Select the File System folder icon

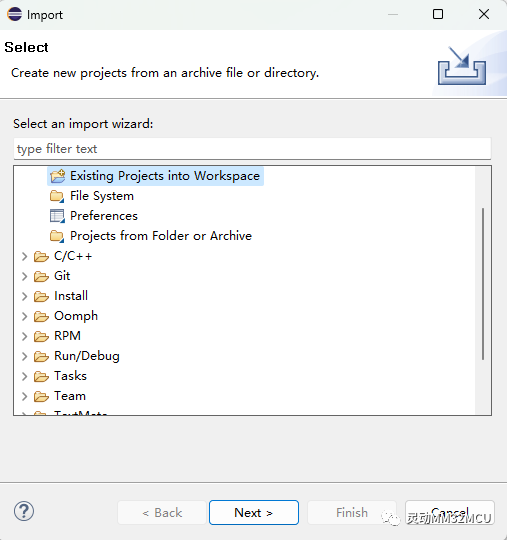[x=57, y=196]
